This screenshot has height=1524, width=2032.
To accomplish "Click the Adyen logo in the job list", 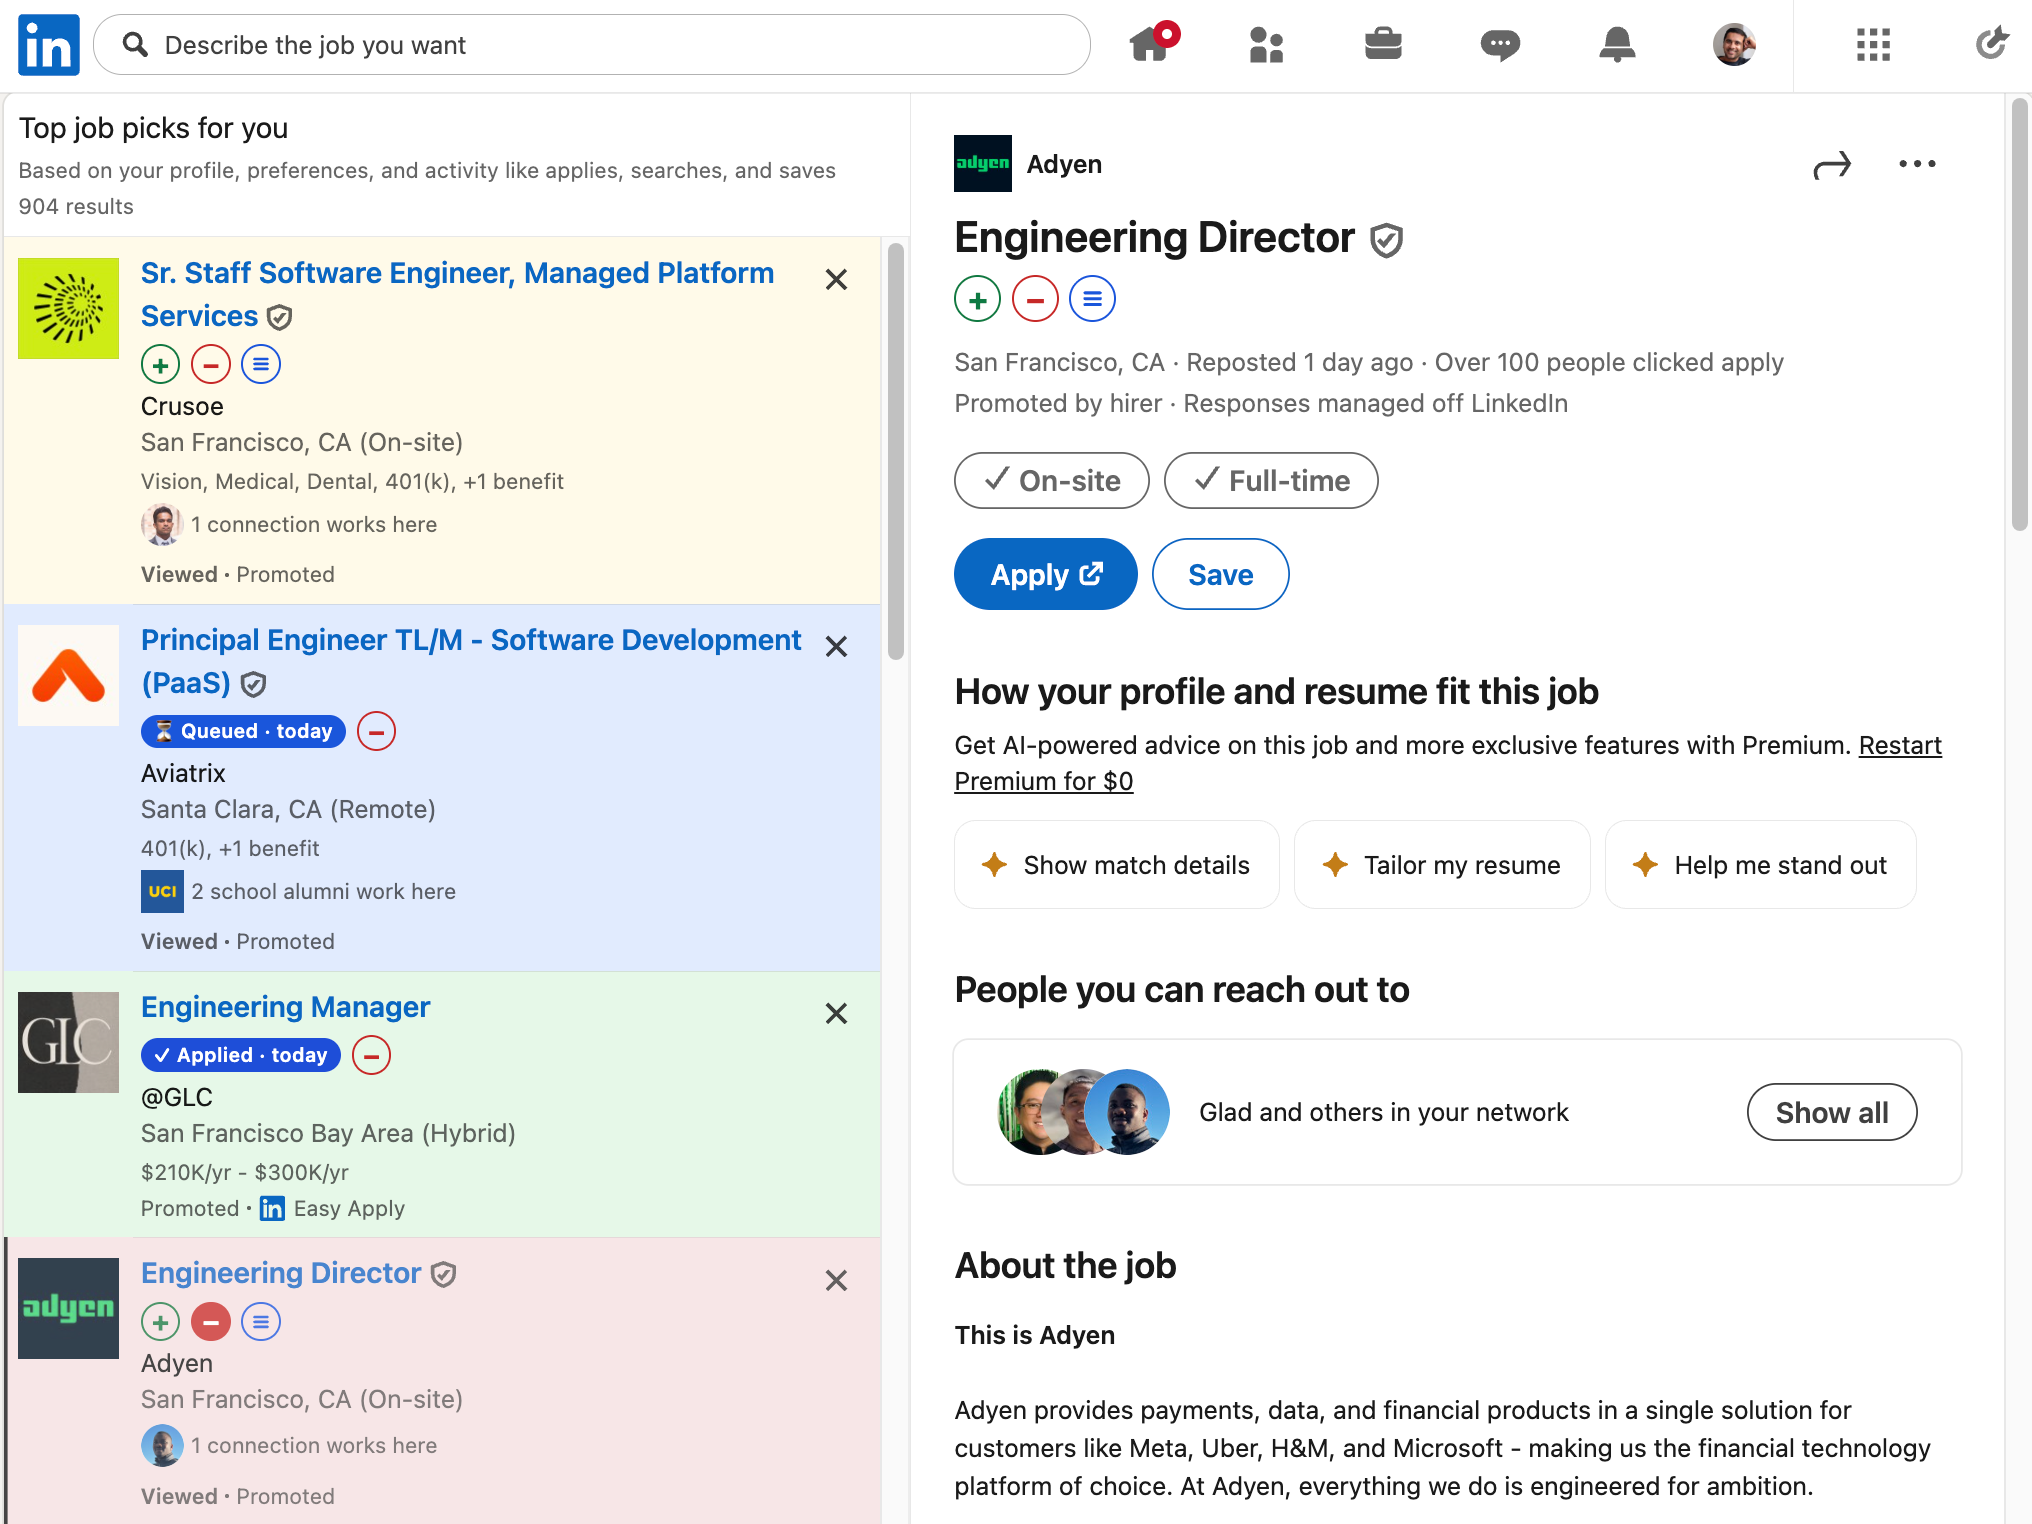I will 68,1309.
